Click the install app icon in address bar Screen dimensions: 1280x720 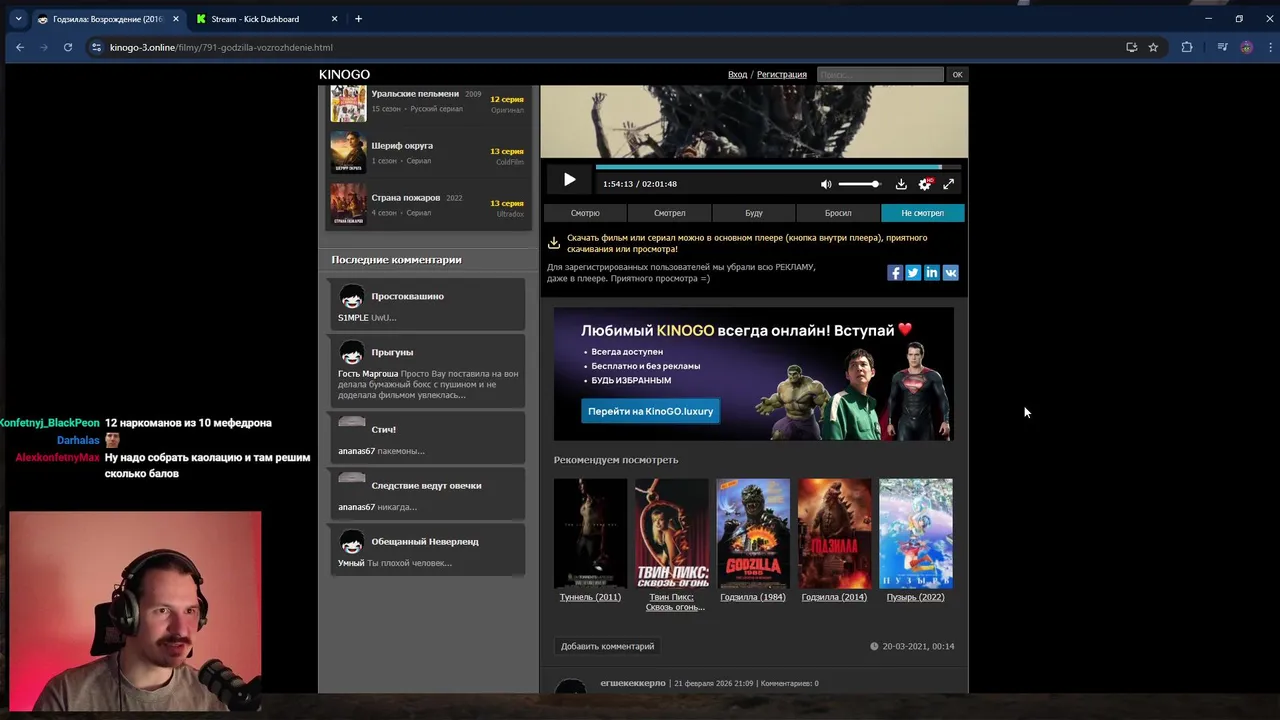tap(1131, 47)
